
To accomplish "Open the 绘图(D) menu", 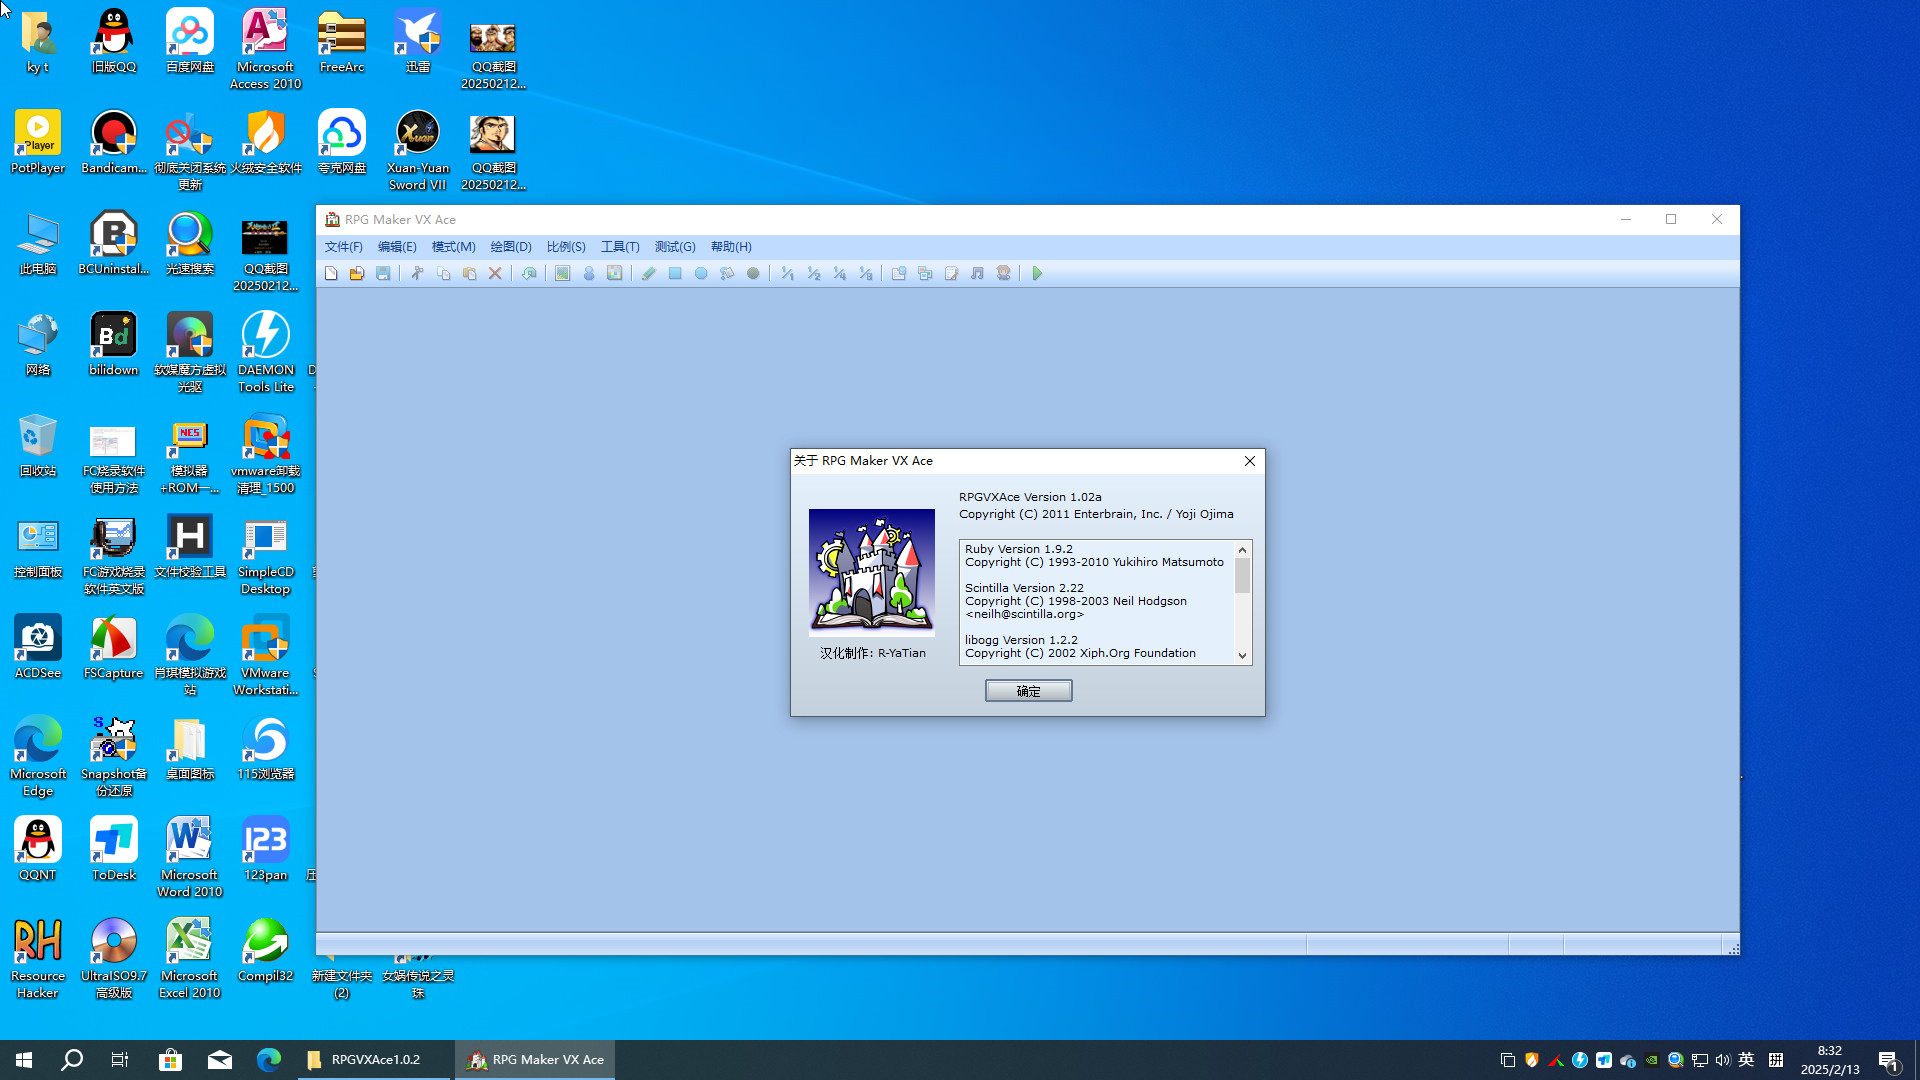I will pyautogui.click(x=511, y=247).
